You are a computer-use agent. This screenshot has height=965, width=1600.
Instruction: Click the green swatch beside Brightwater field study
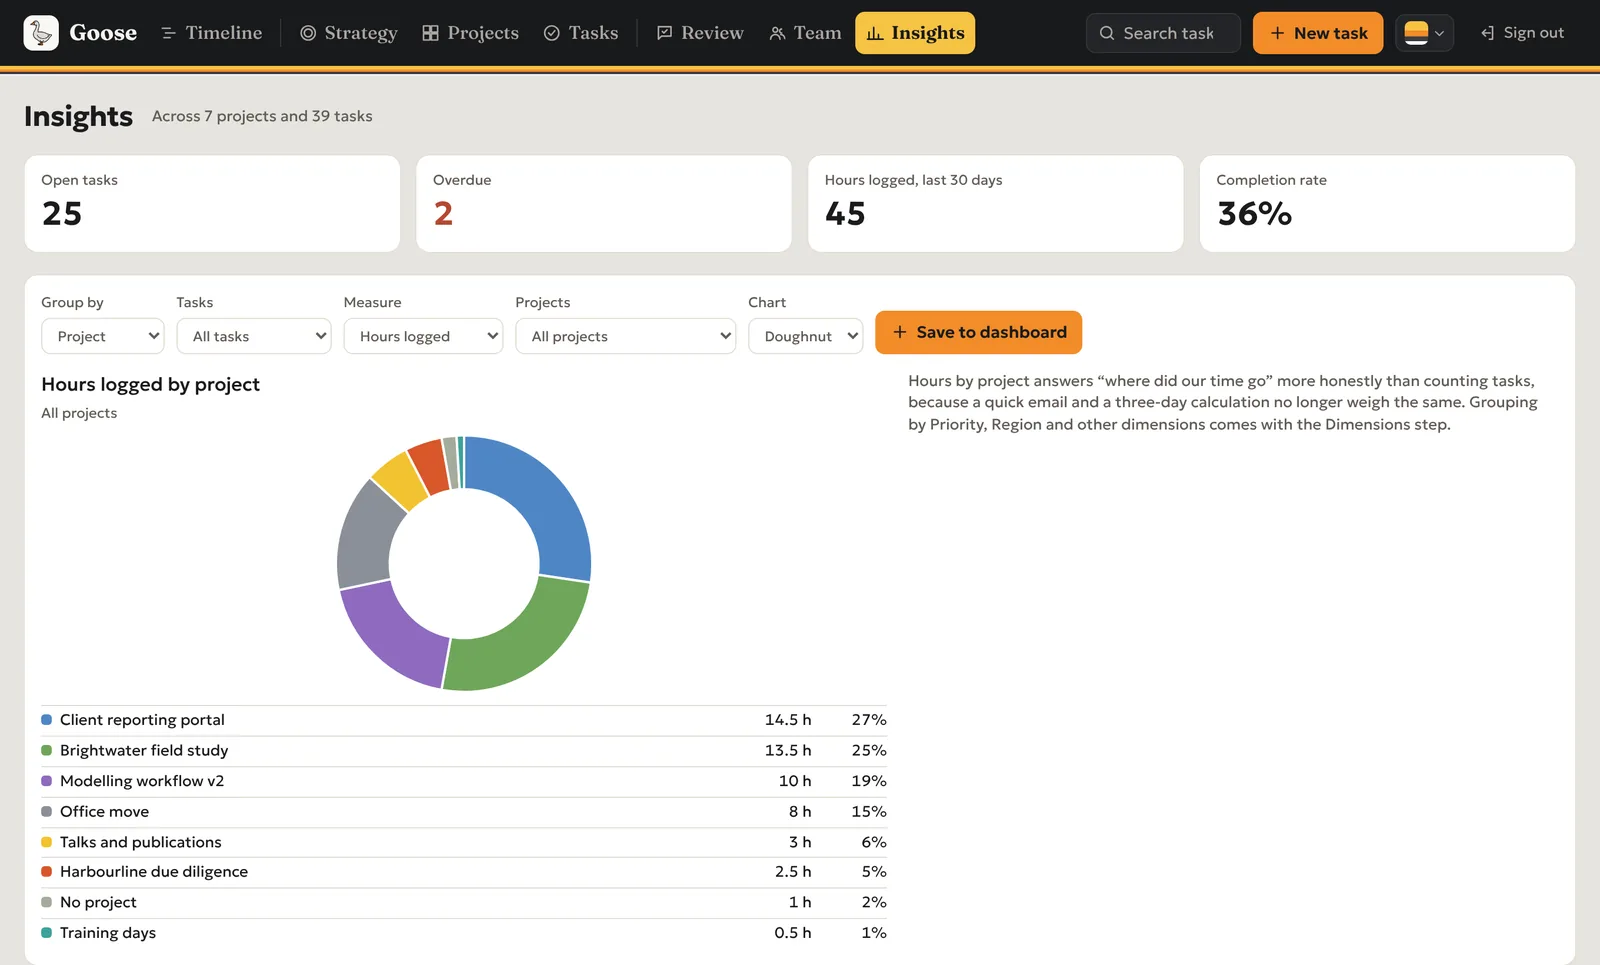click(x=46, y=750)
